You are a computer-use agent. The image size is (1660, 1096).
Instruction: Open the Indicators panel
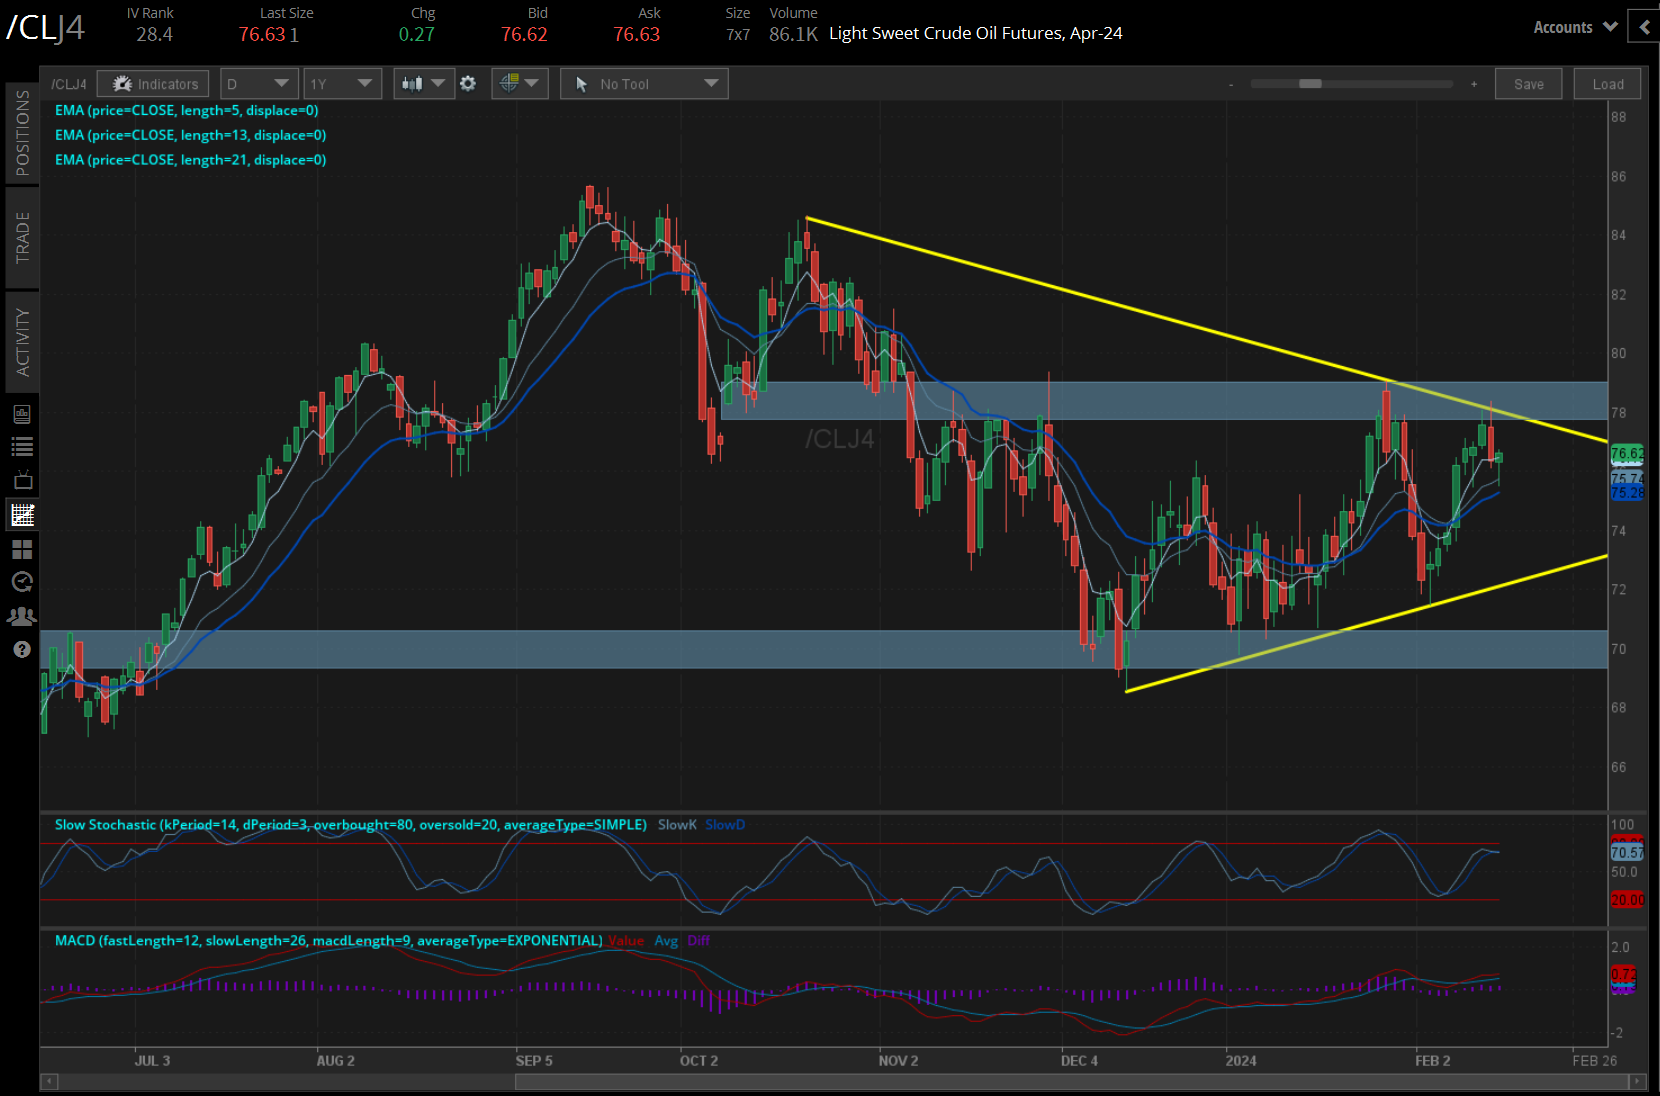coord(153,84)
